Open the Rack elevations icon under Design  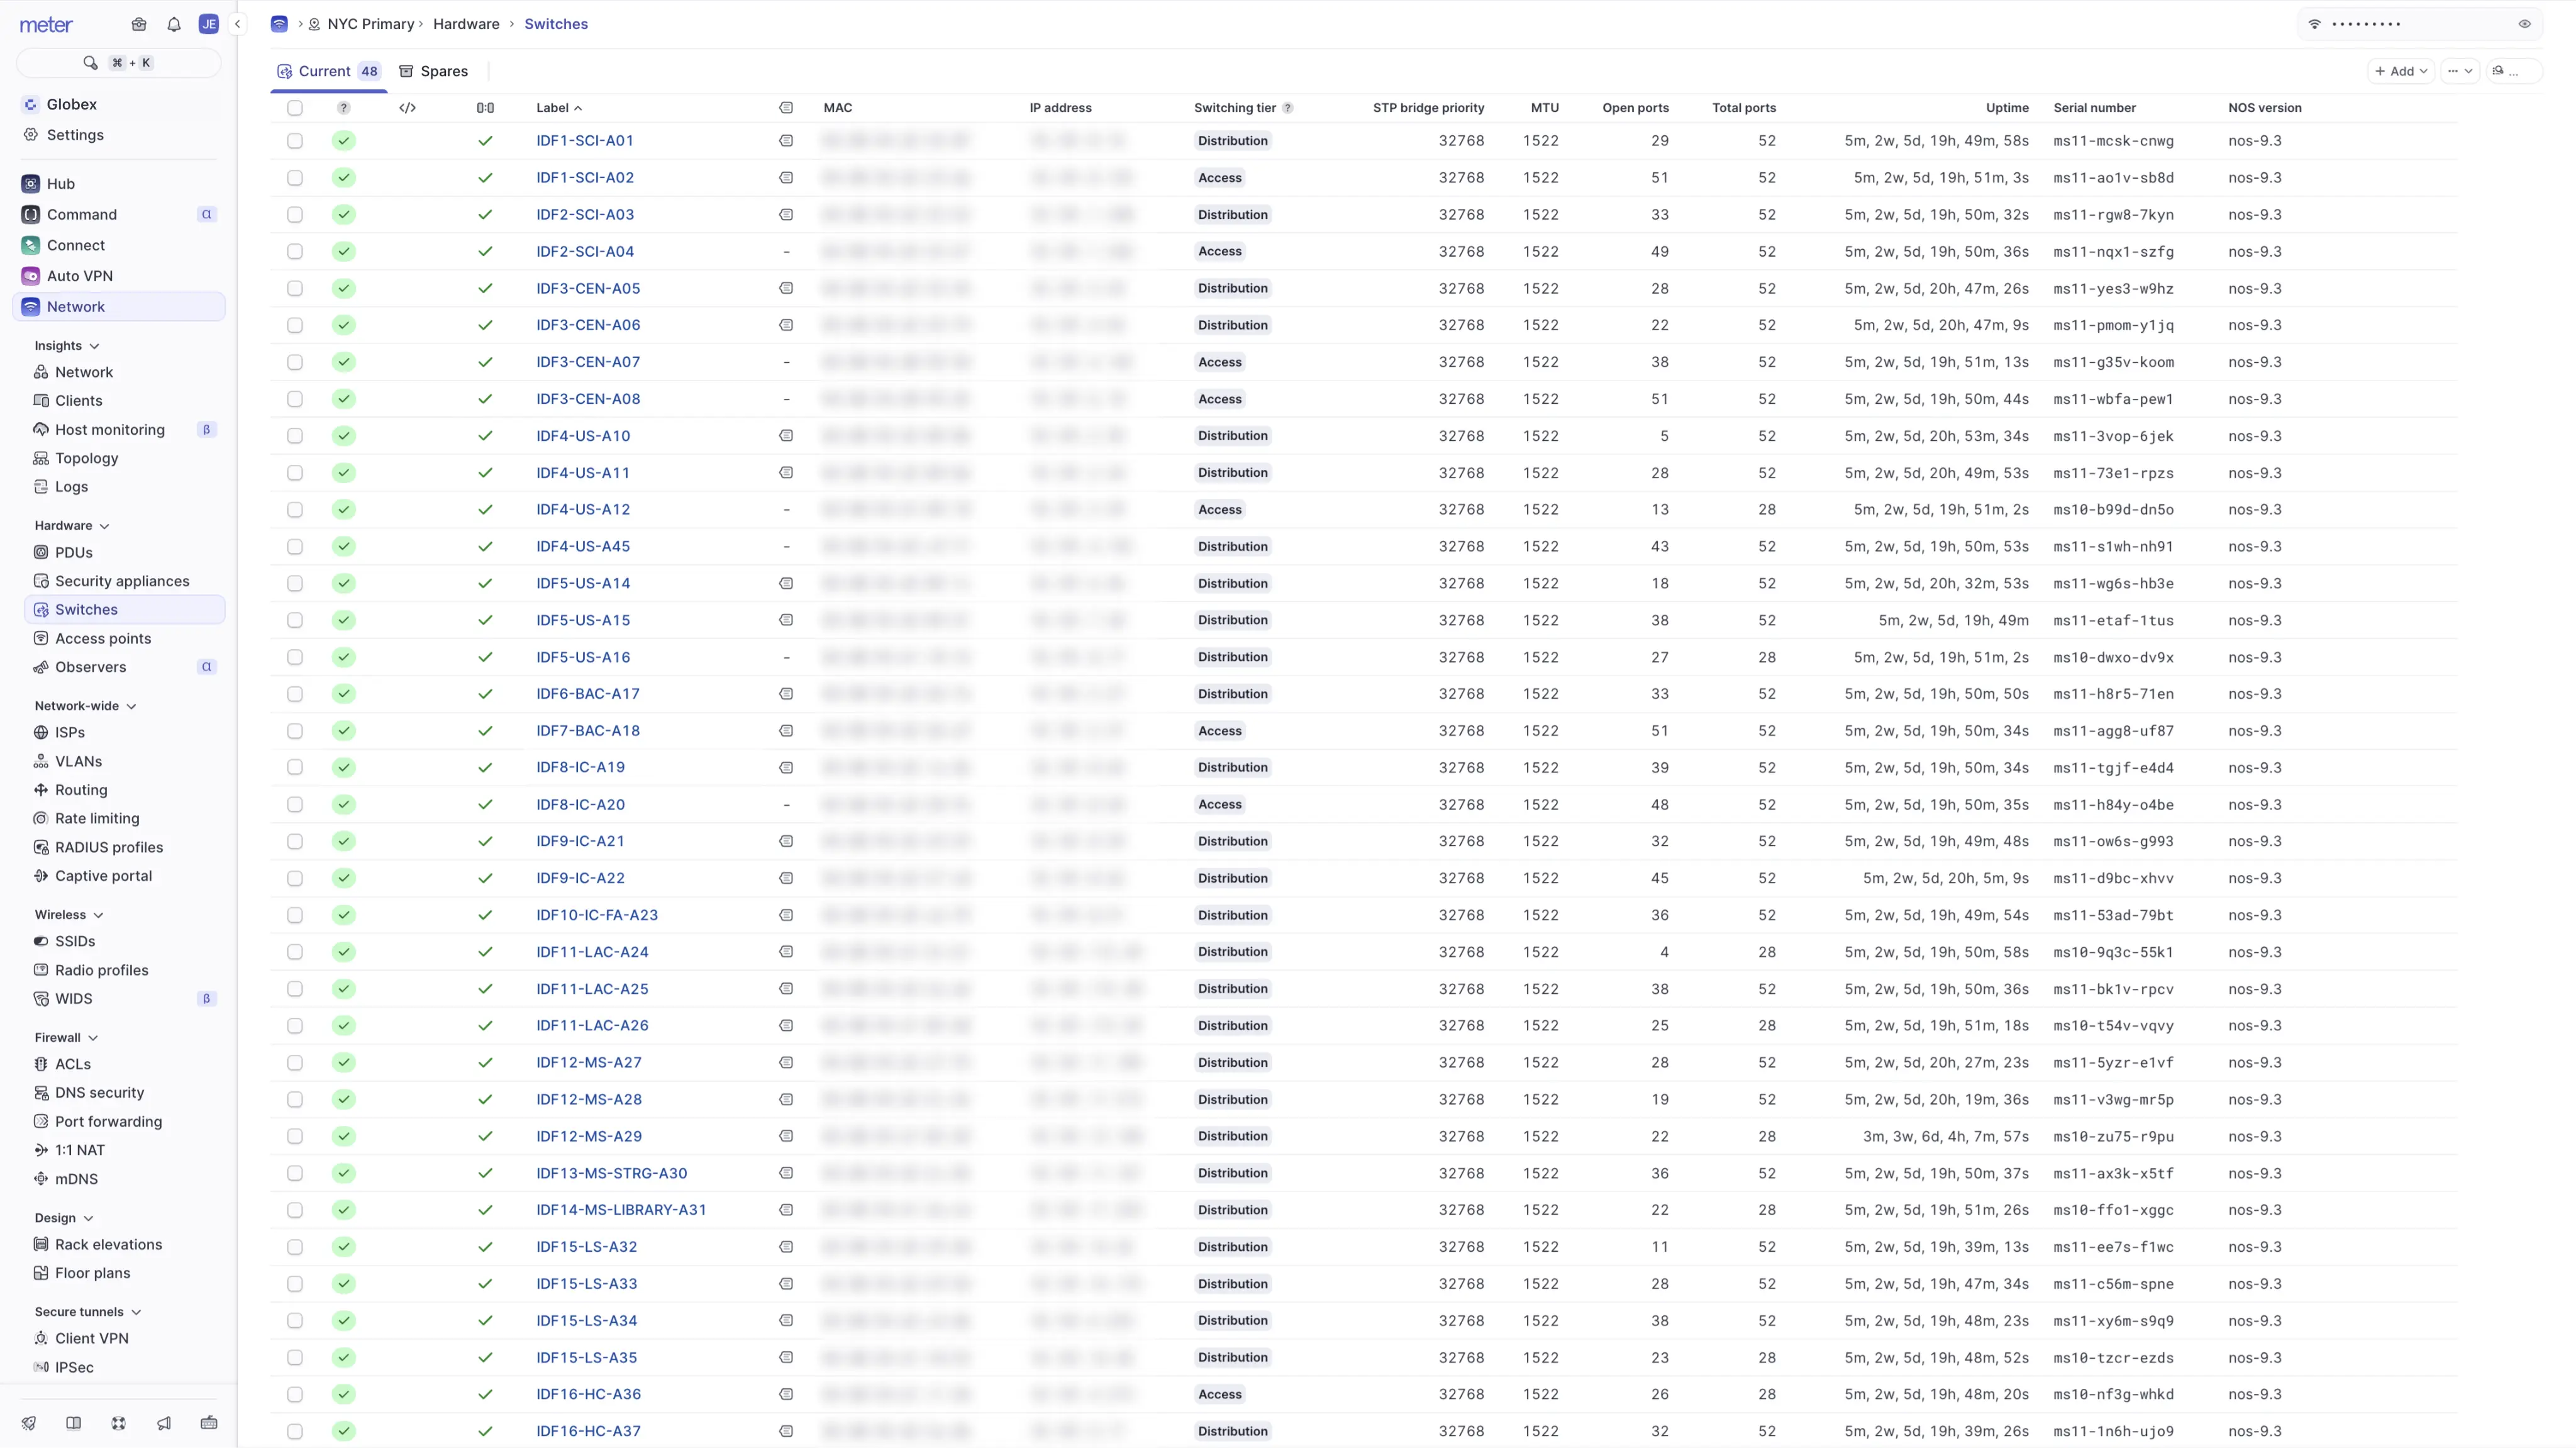41,1244
